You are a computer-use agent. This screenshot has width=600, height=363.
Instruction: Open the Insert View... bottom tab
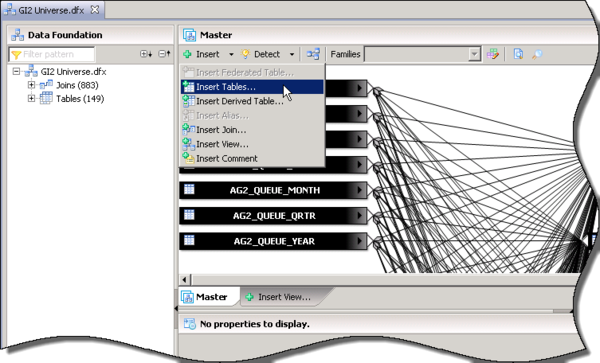tap(284, 297)
